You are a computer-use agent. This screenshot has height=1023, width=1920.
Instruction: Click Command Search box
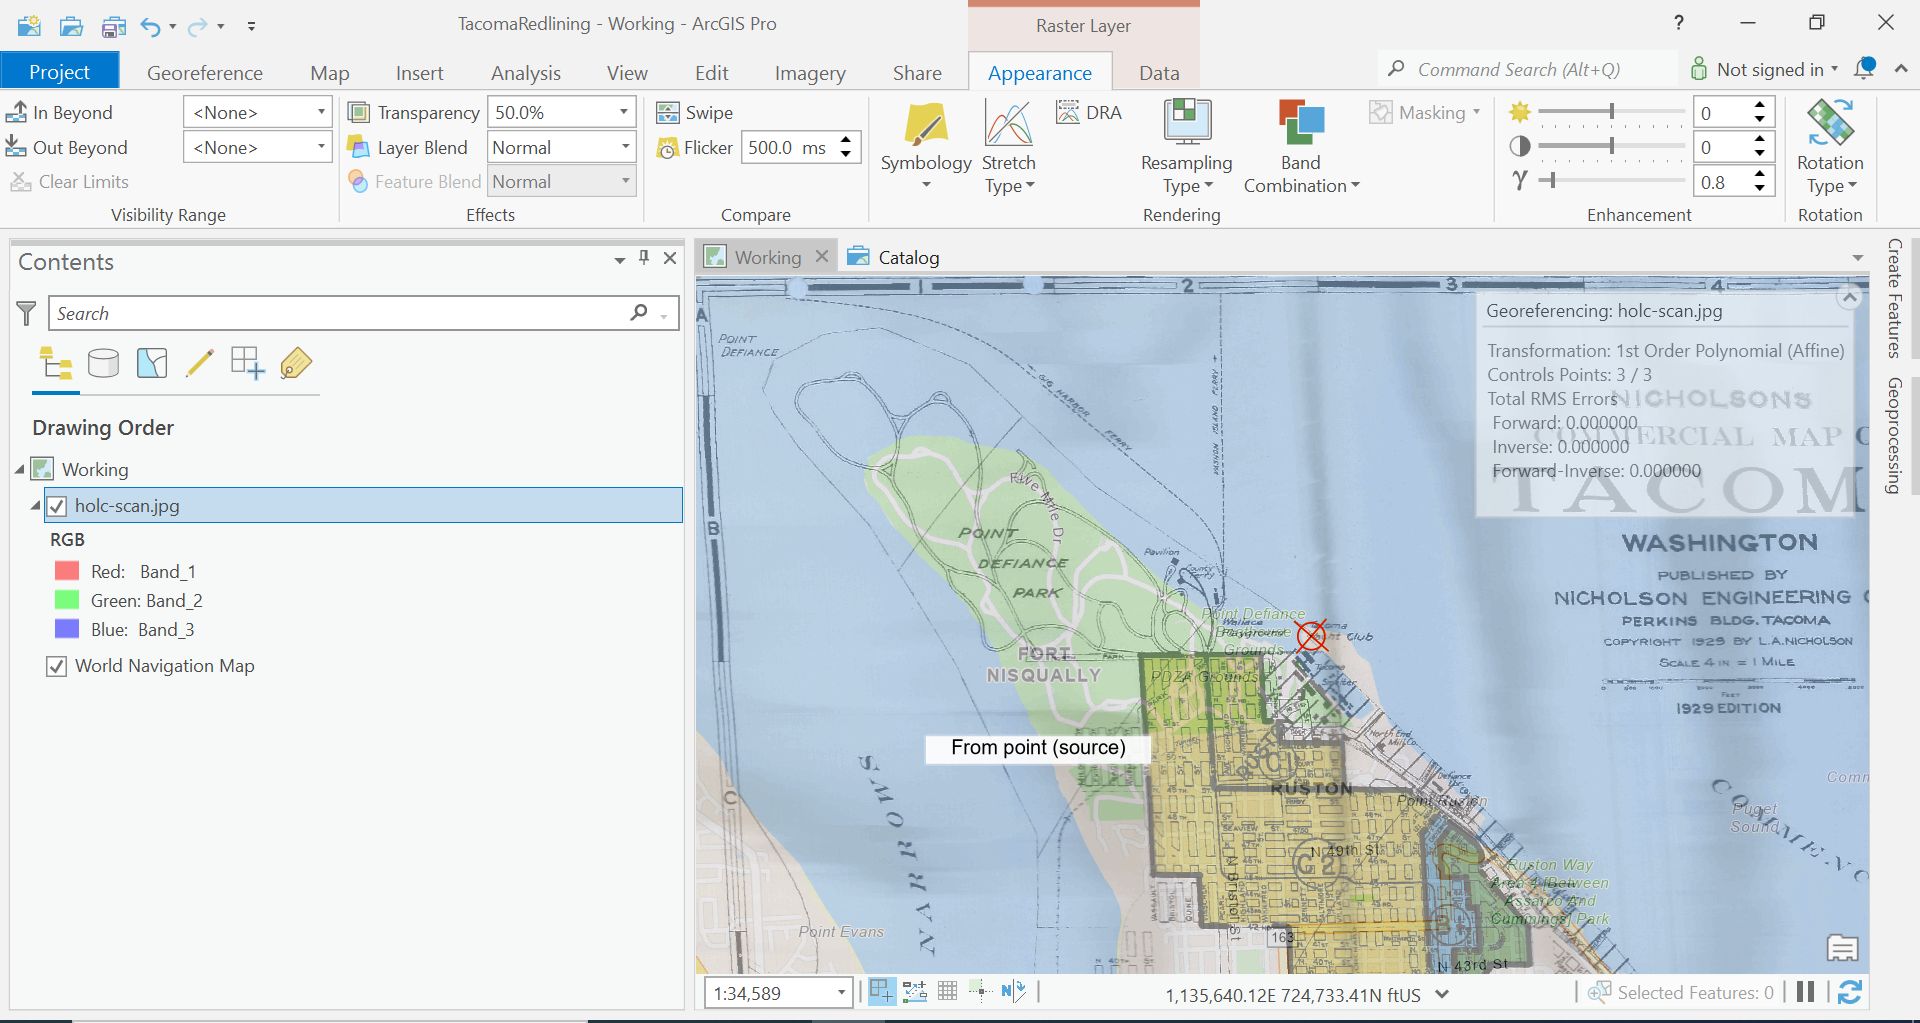pos(1527,69)
